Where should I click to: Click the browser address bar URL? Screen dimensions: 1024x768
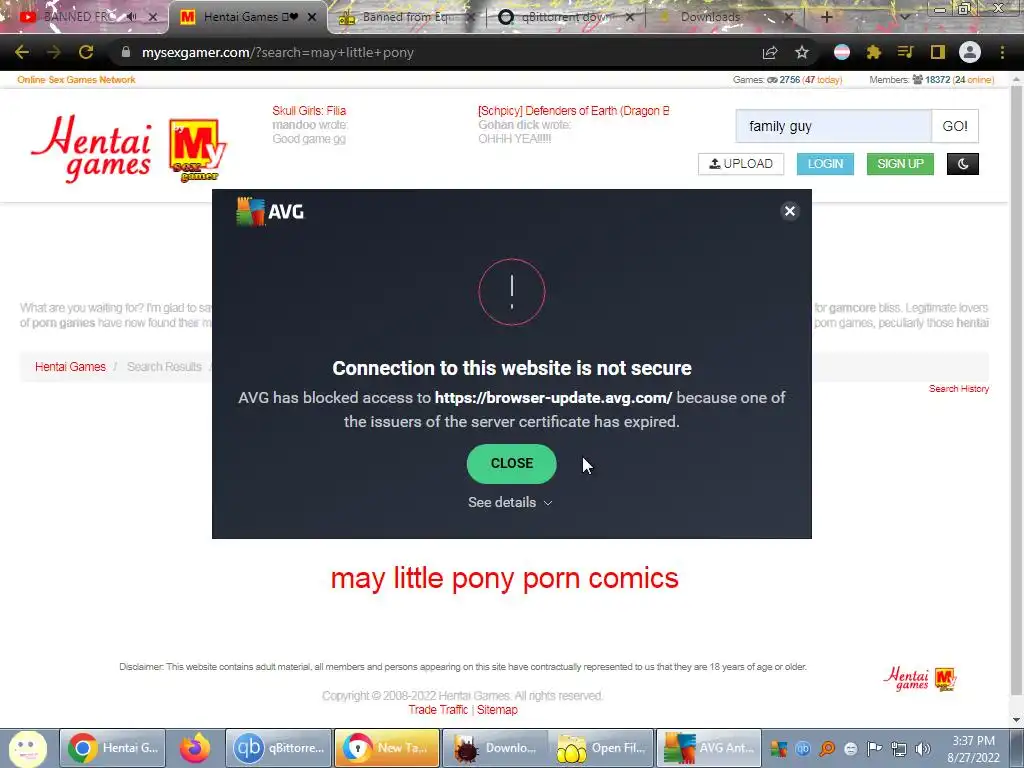tap(278, 52)
